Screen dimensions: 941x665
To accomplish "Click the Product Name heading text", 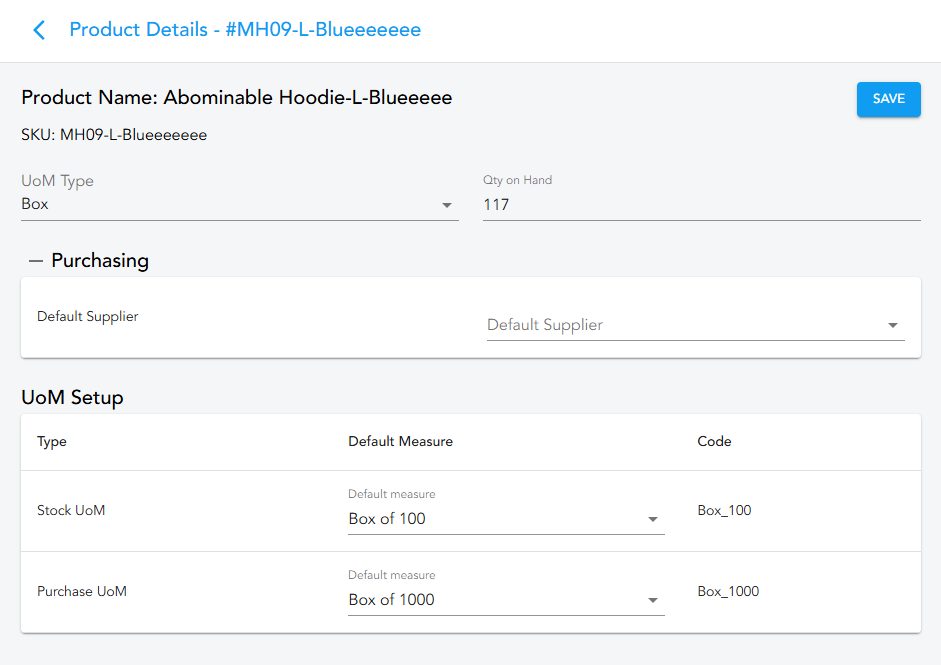I will 237,98.
